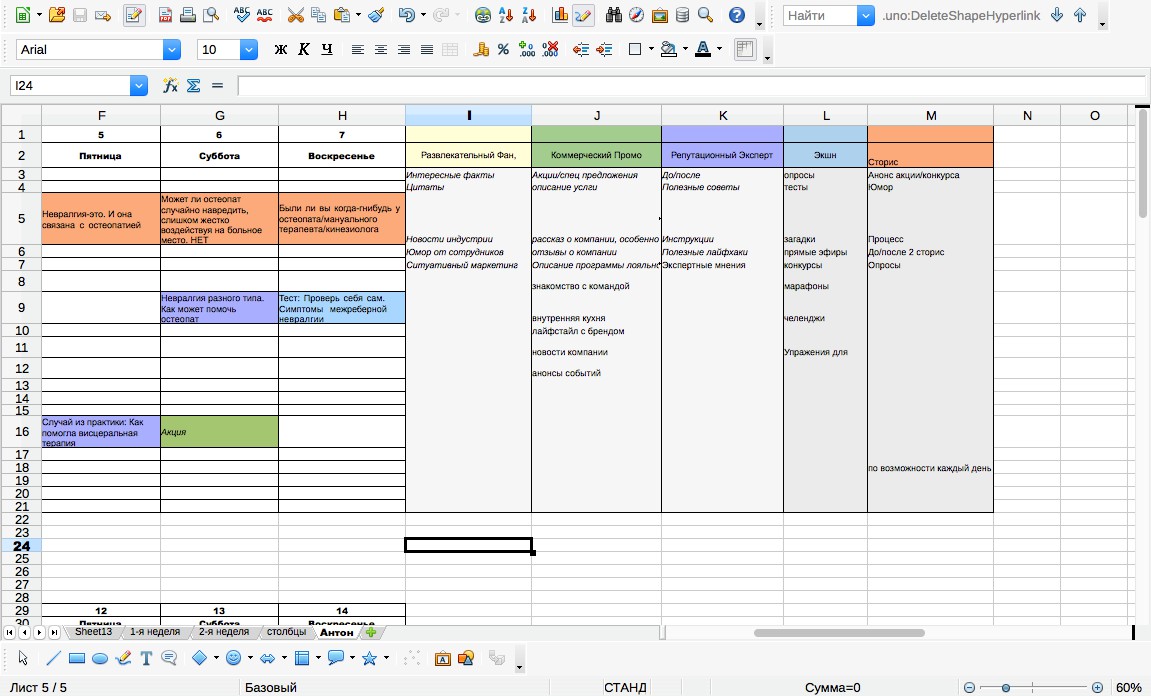Insert a chart
Viewport: 1151px width, 696px height.
click(x=560, y=15)
